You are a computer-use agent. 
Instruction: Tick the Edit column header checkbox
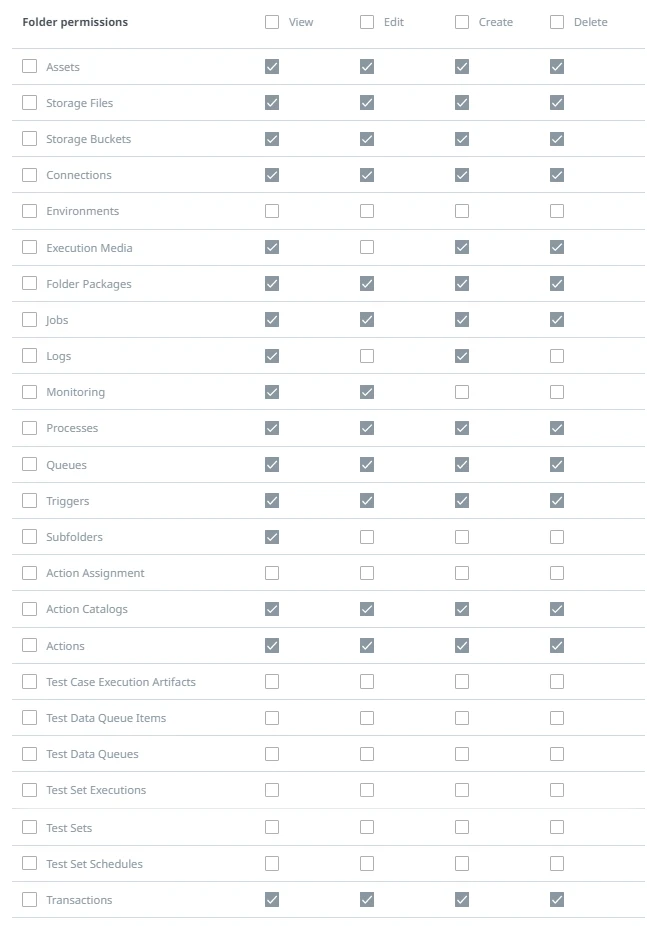(x=367, y=22)
